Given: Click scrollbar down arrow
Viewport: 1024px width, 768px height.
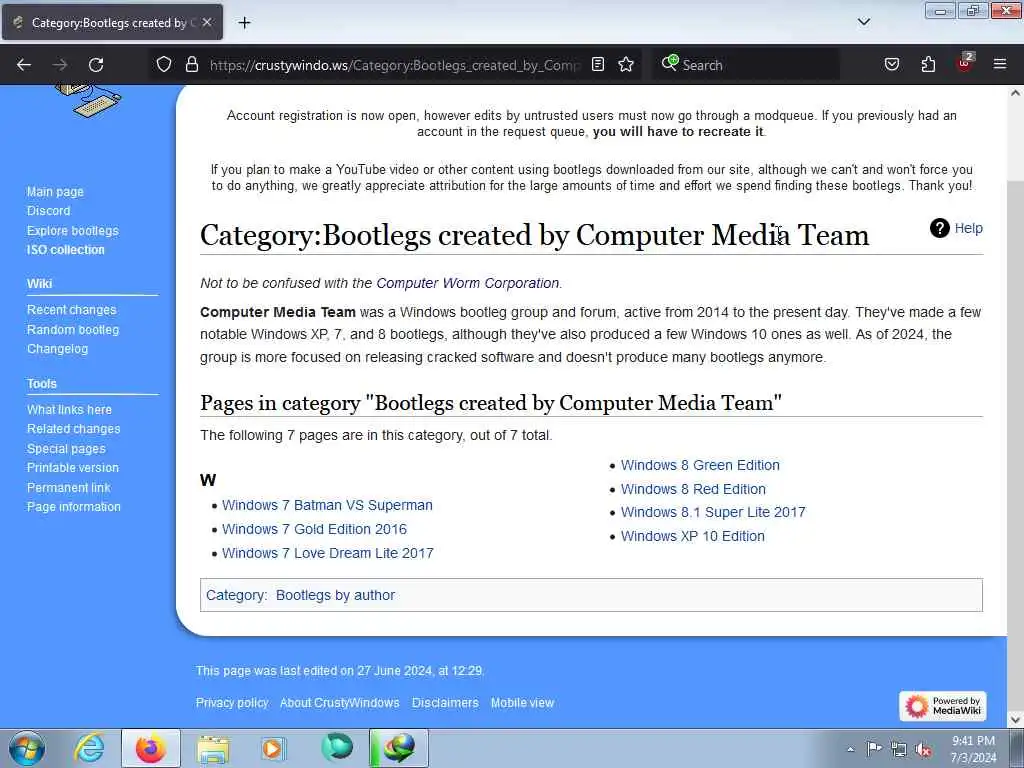Looking at the screenshot, I should (1015, 720).
